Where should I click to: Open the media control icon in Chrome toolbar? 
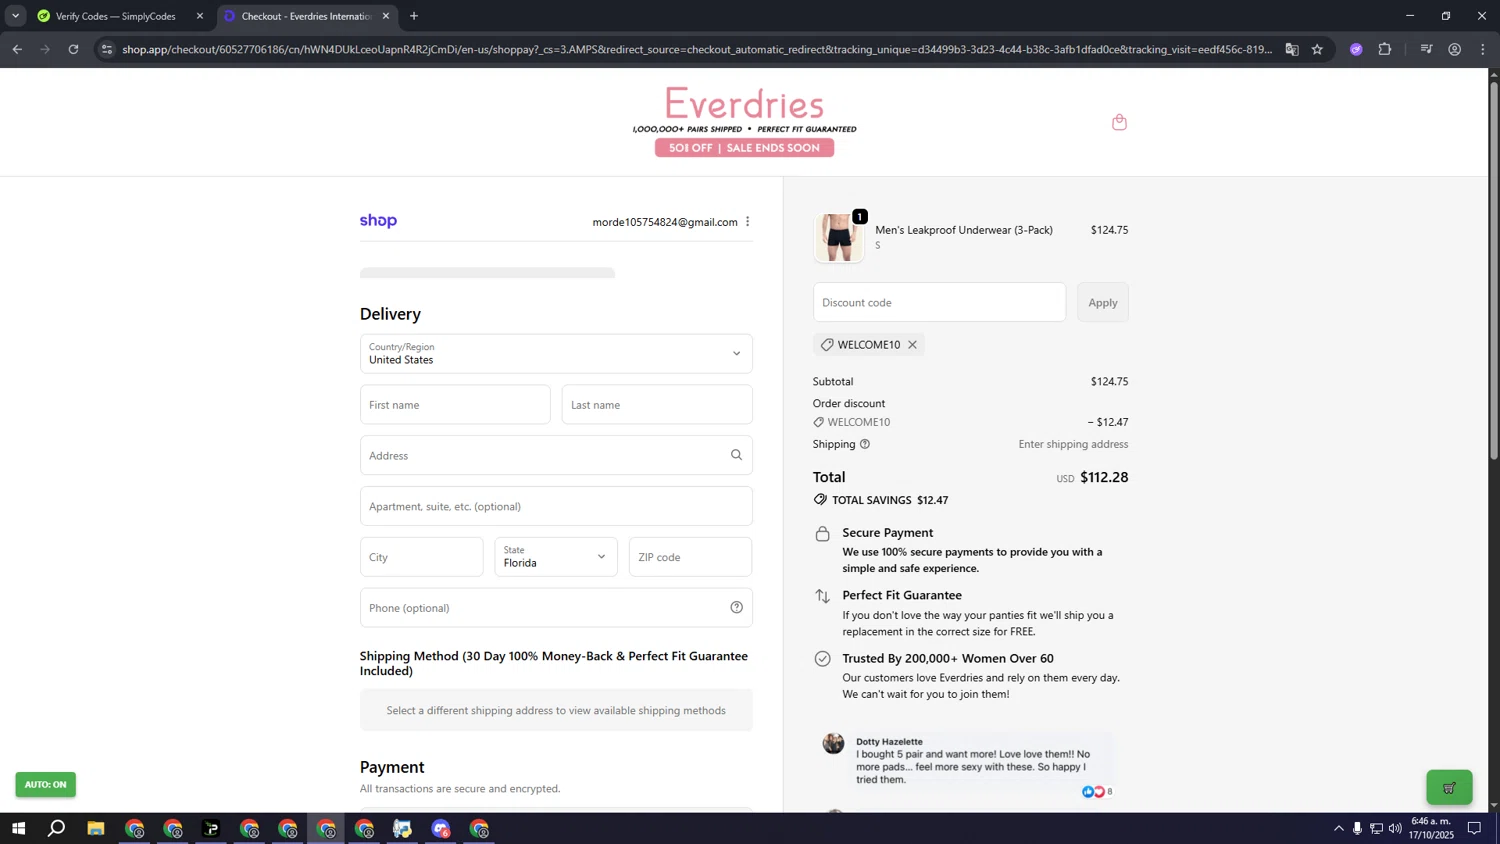pos(1426,49)
